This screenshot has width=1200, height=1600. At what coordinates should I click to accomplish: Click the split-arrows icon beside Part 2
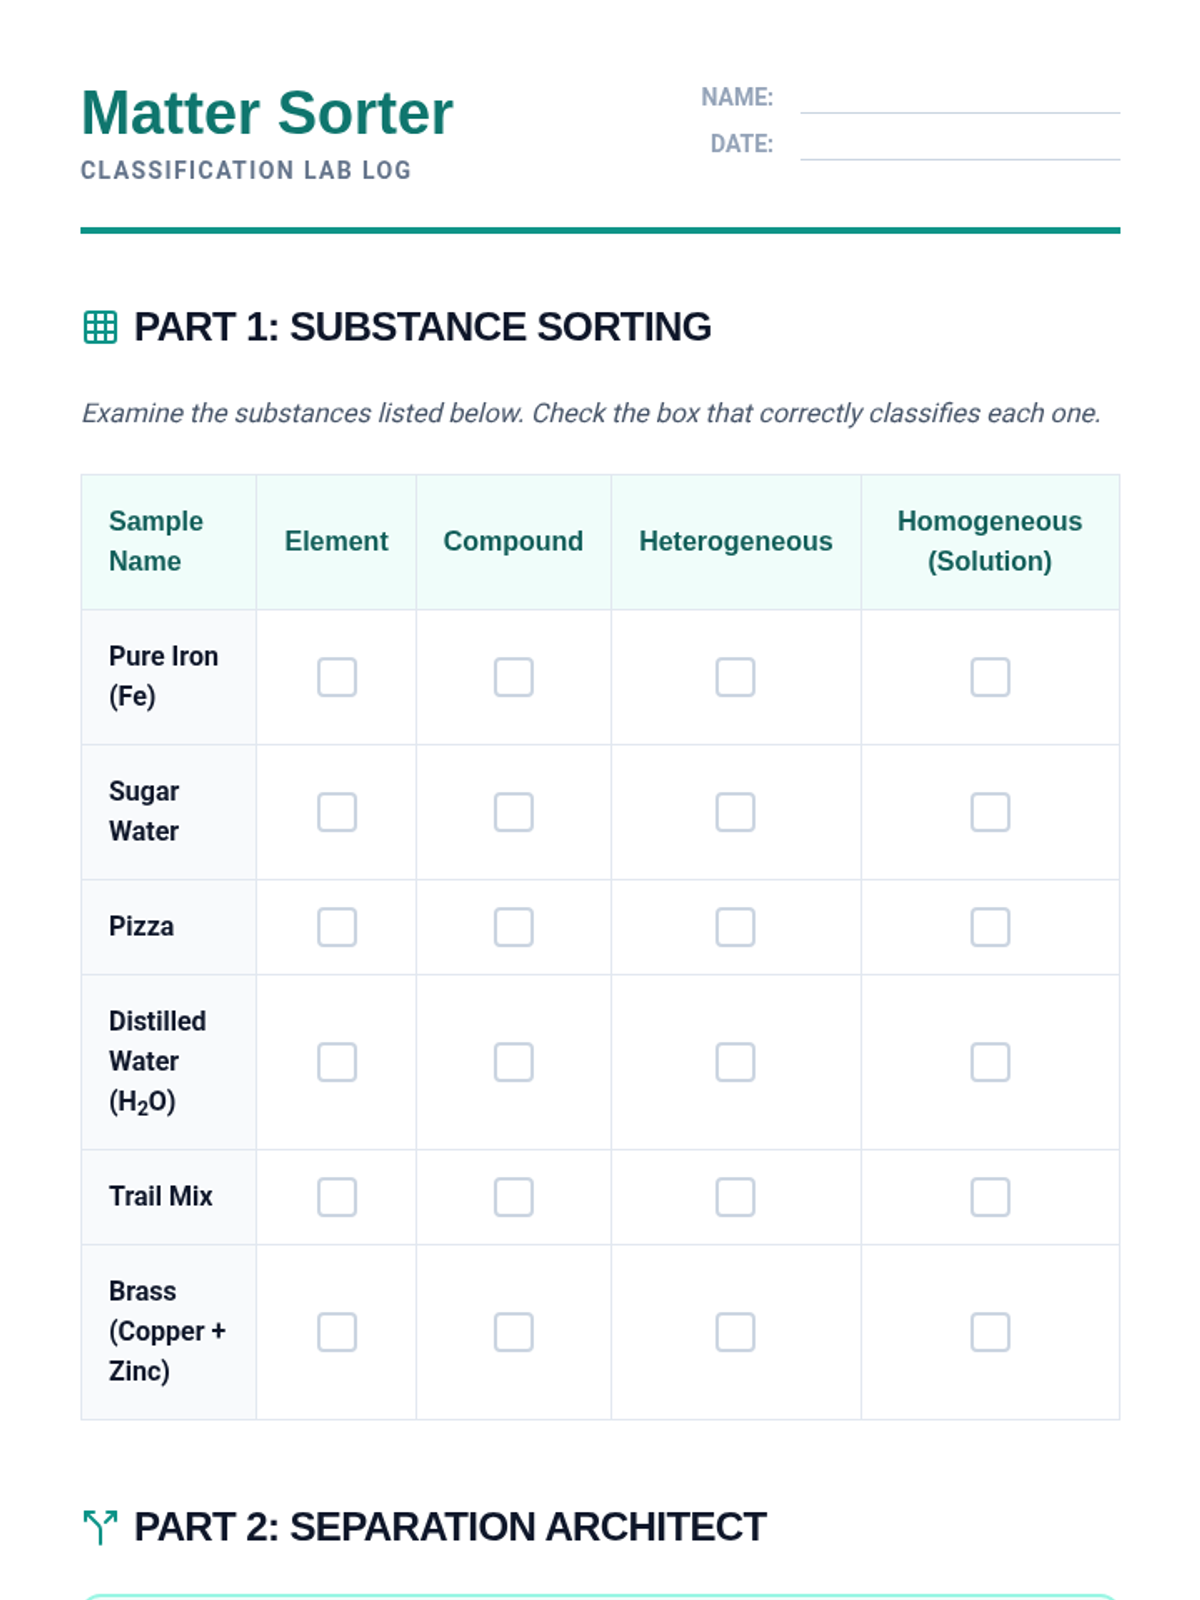pyautogui.click(x=100, y=1527)
